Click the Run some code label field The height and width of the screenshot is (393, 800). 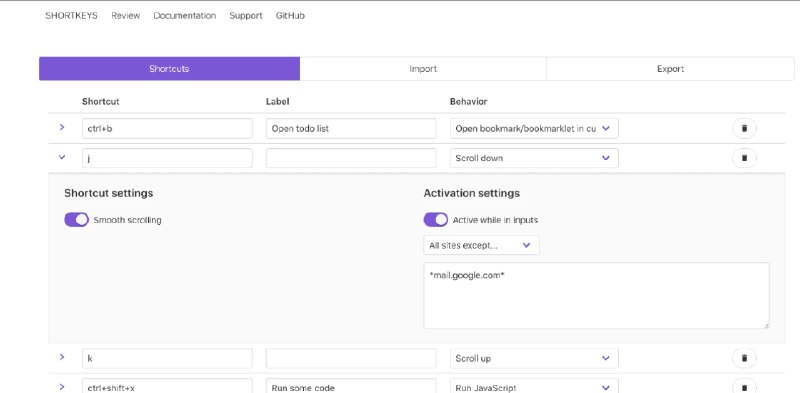tap(351, 386)
